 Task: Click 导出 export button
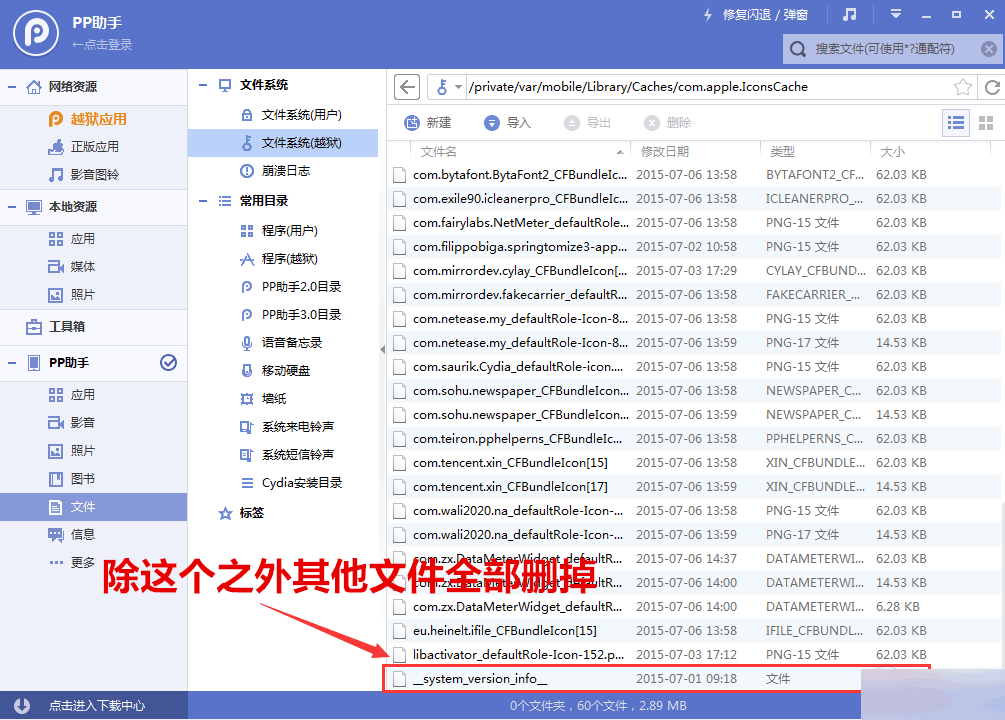click(588, 122)
